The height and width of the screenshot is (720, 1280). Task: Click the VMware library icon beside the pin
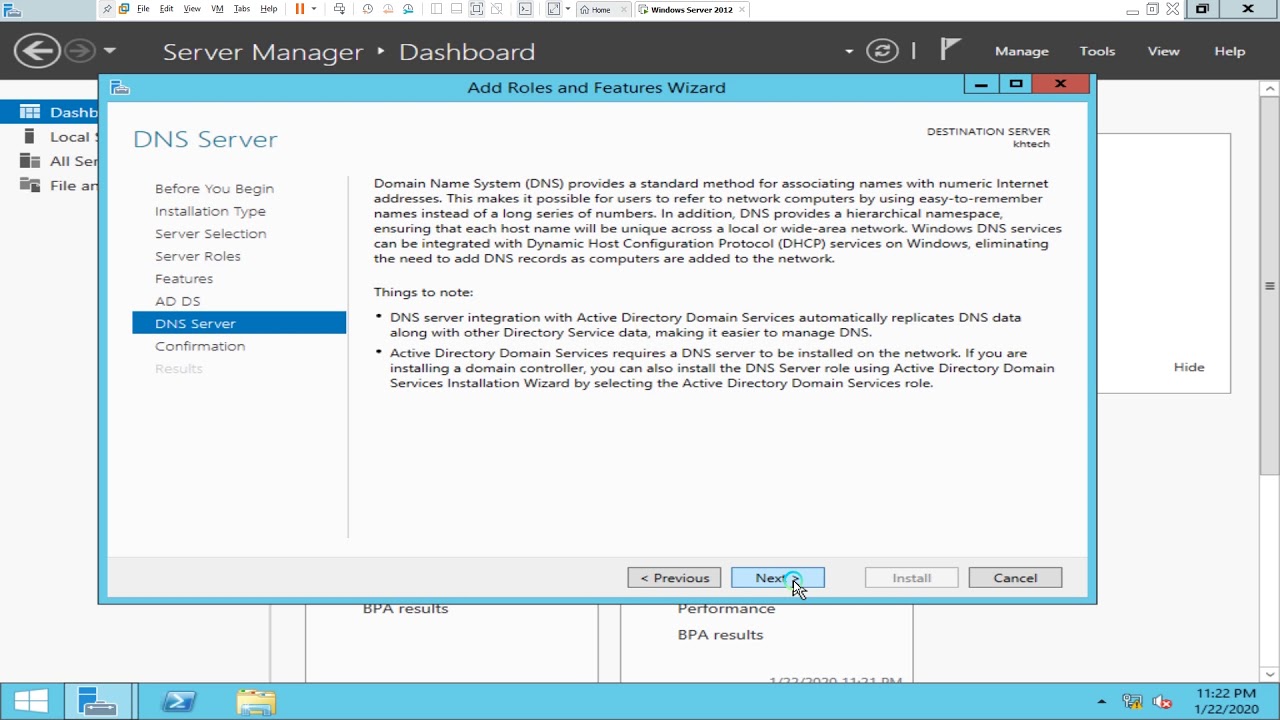click(124, 9)
